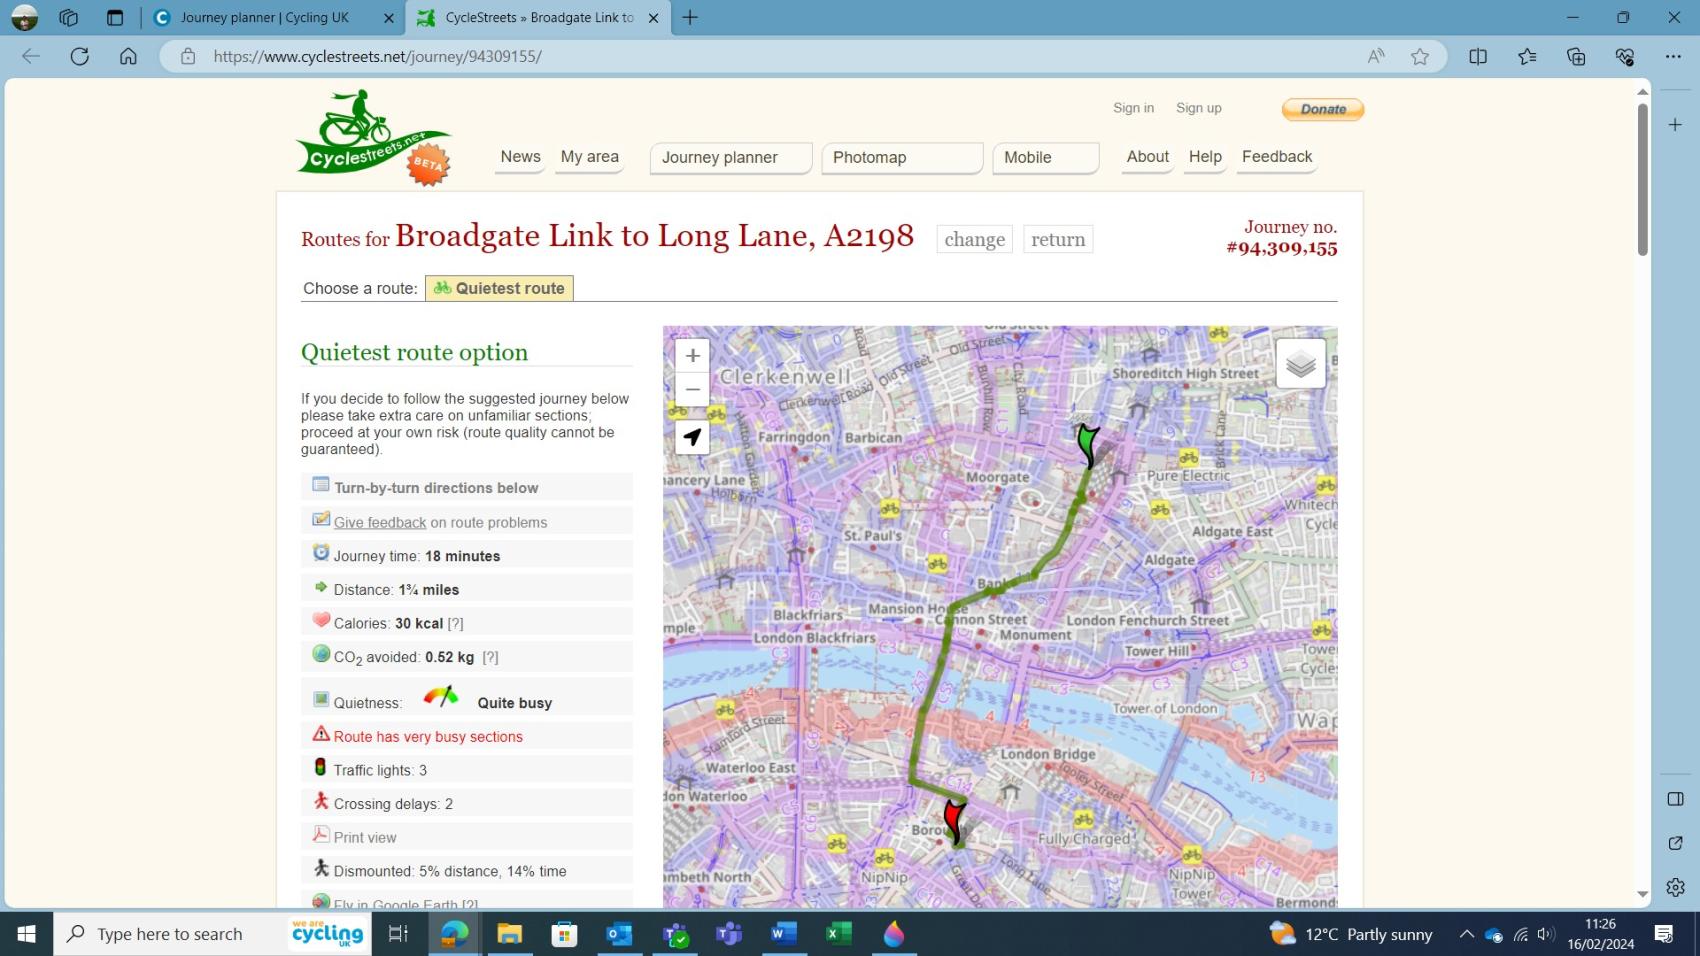Screen dimensions: 1700x956
Task: Open the browser Settings and more menu
Action: coord(1675,56)
